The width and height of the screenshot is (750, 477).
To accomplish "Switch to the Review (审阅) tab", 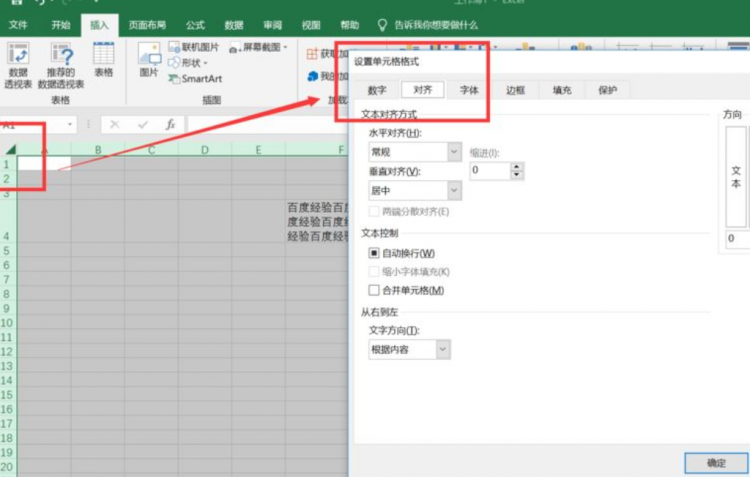I will [x=273, y=25].
